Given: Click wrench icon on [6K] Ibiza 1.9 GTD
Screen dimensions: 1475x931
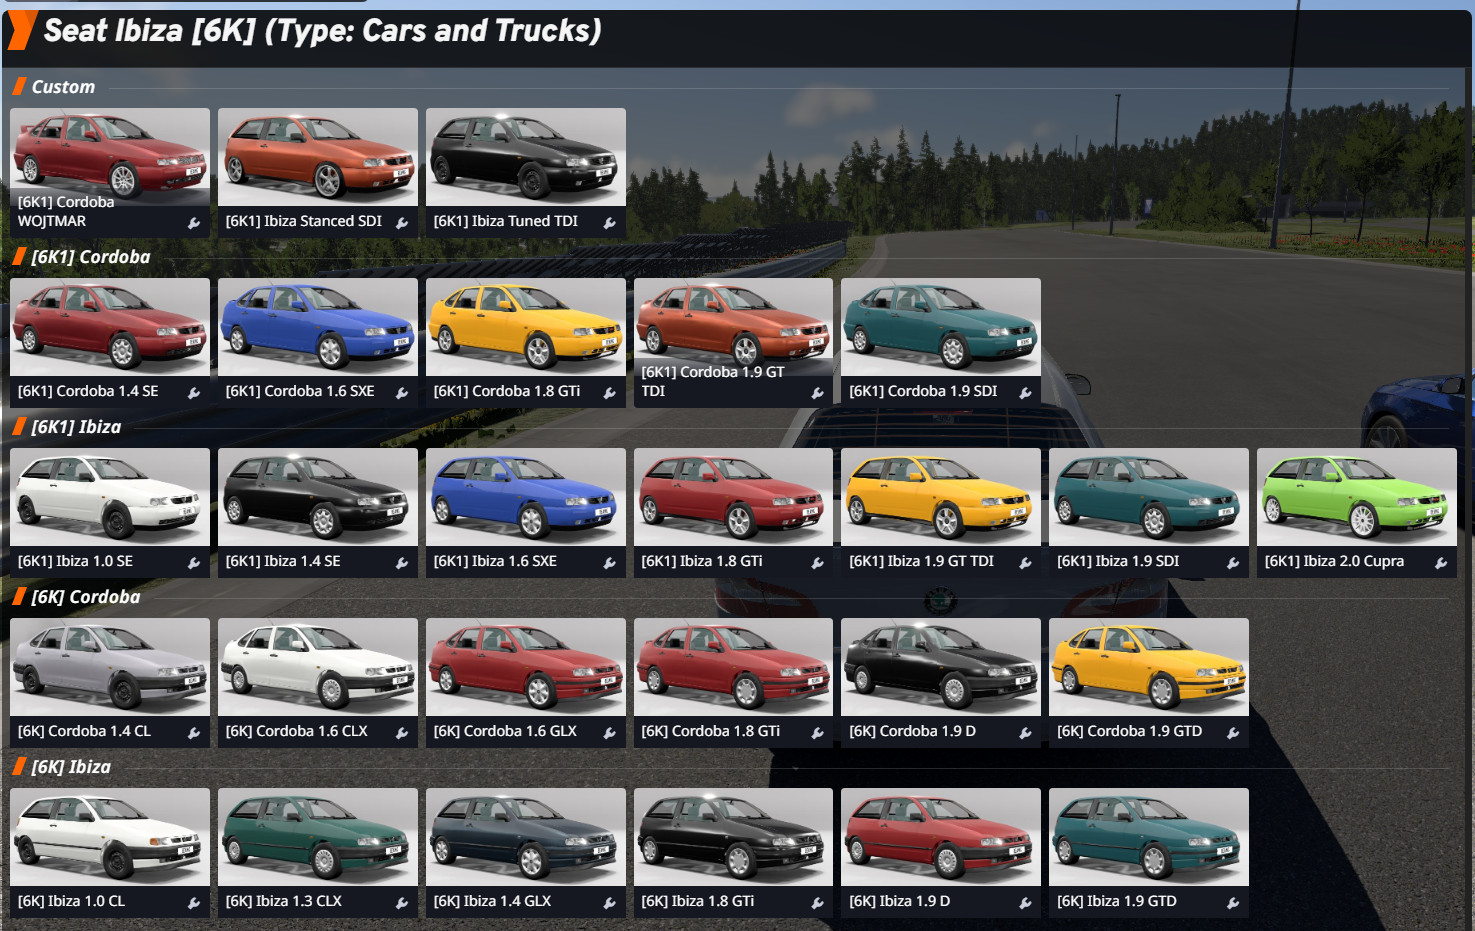Looking at the screenshot, I should pyautogui.click(x=1234, y=903).
